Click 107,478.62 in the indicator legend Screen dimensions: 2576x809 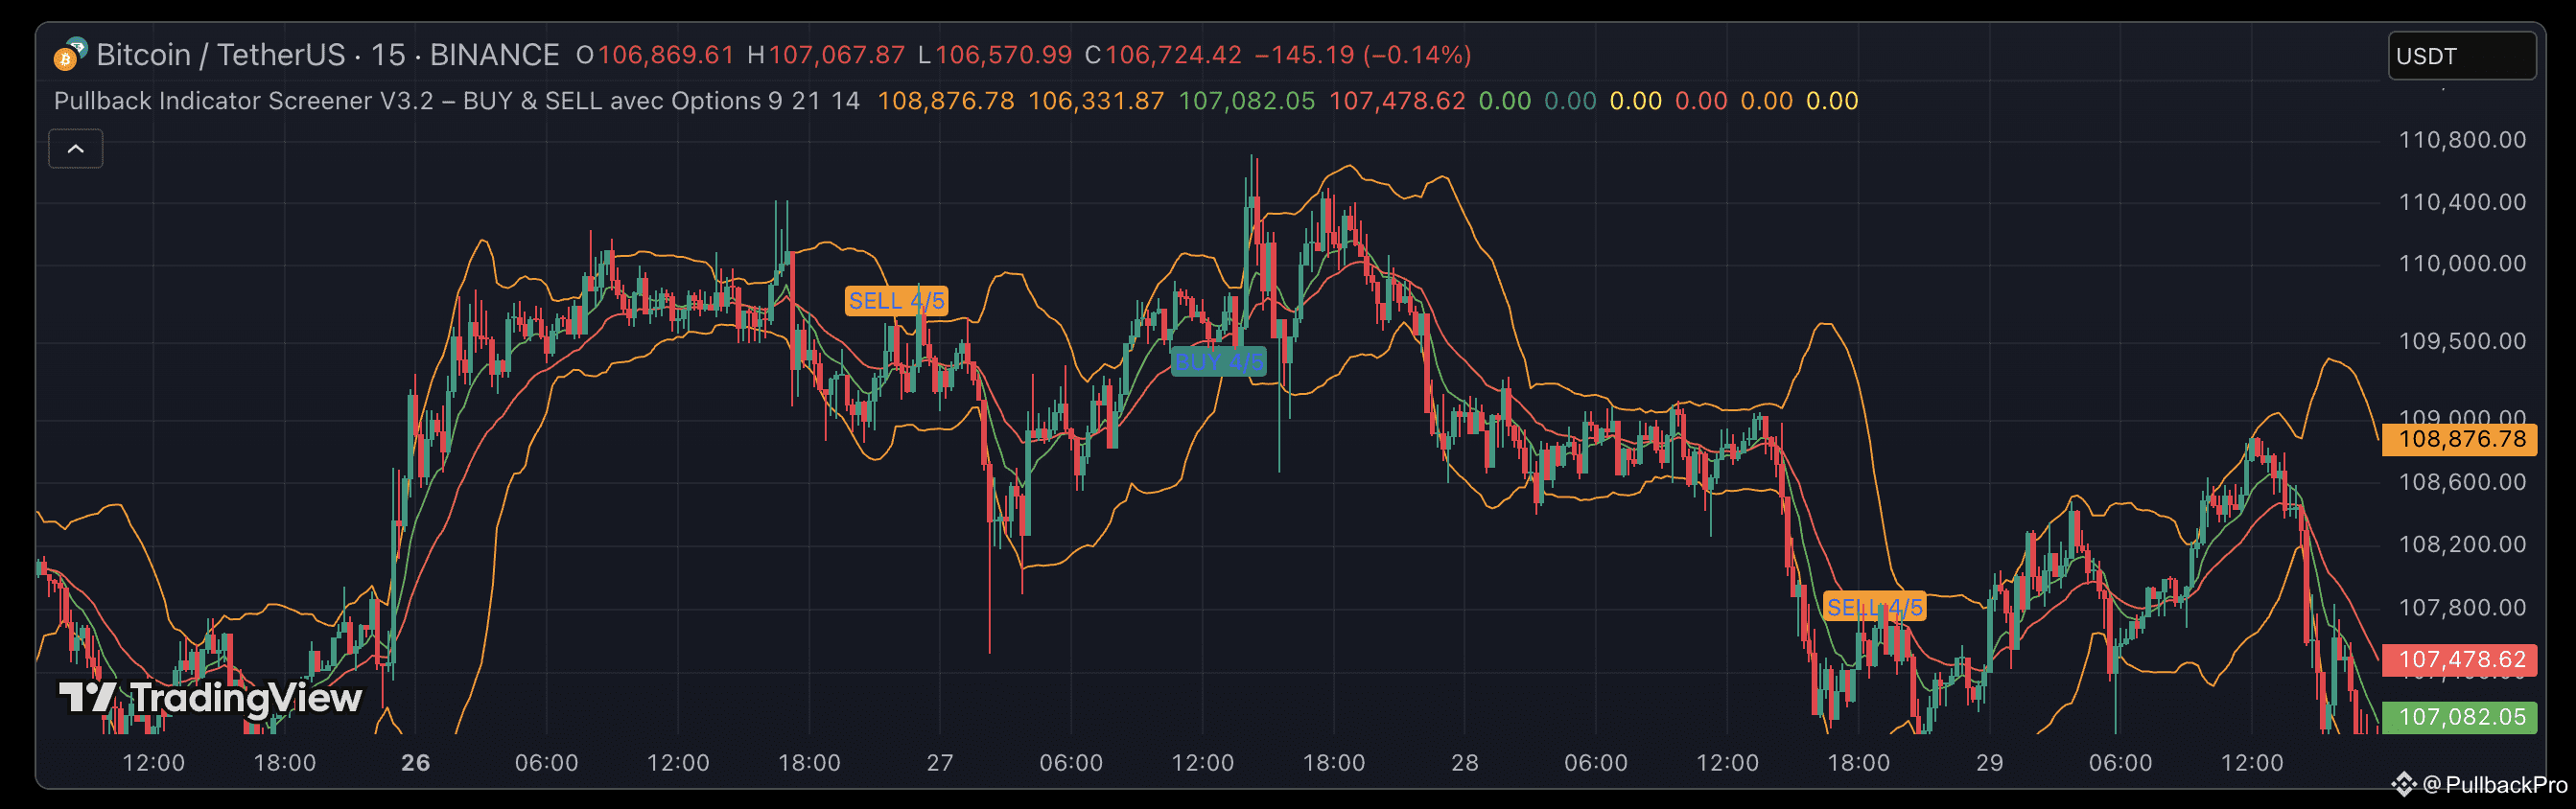(x=1397, y=101)
